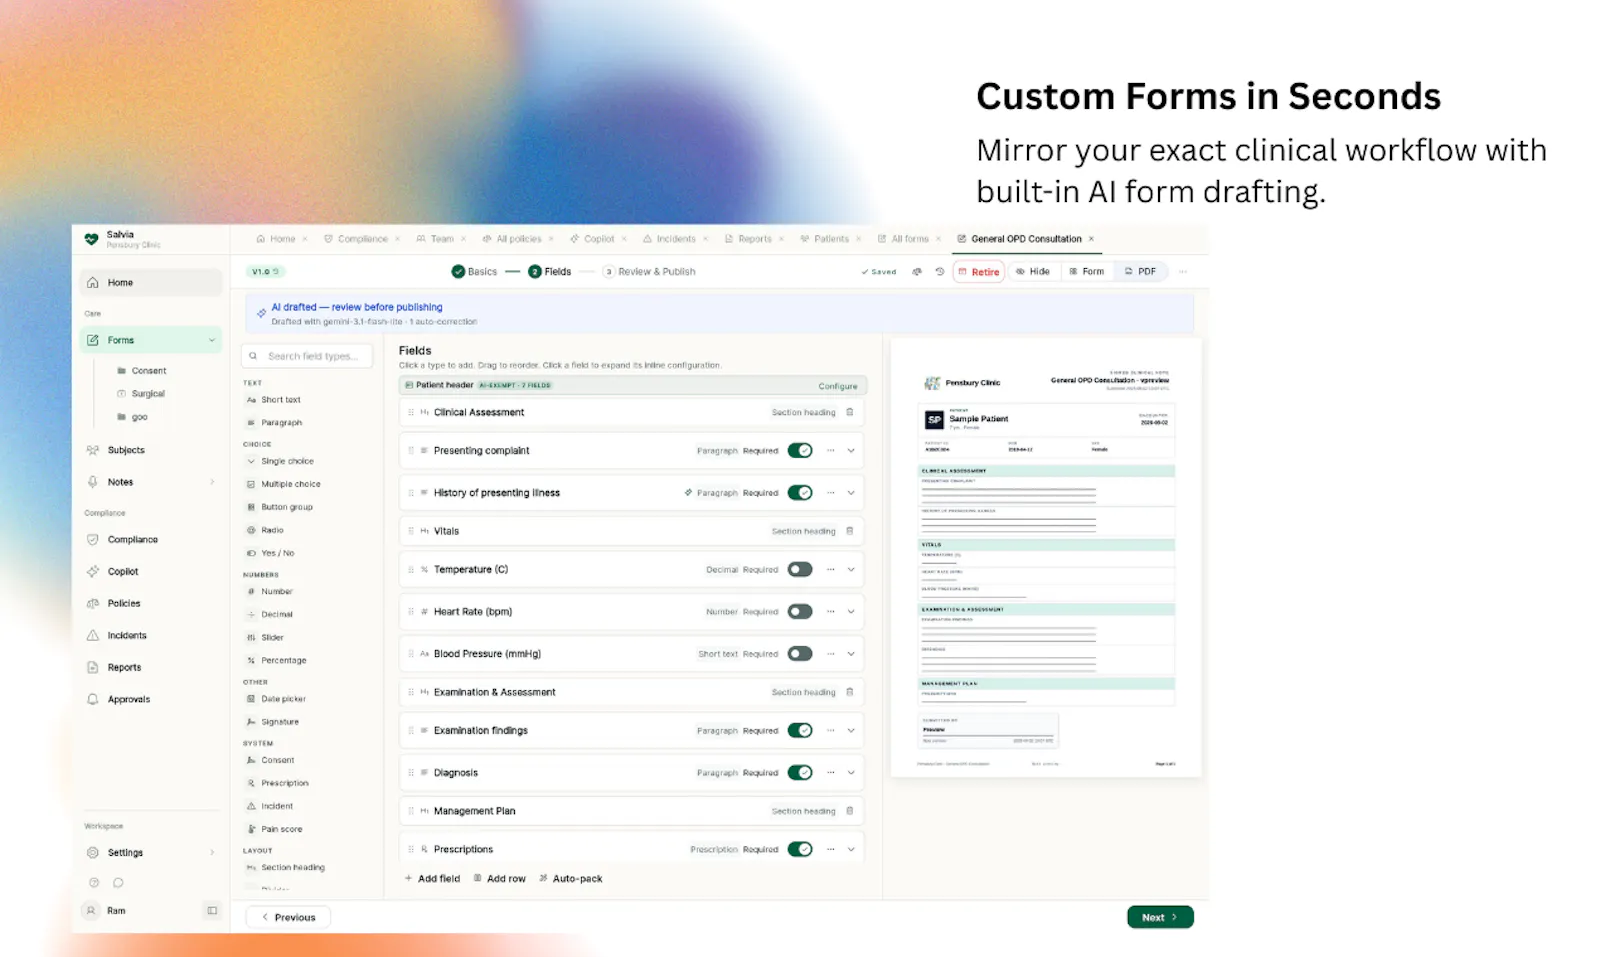Open the chat bubble icon in sidebar
The width and height of the screenshot is (1600, 957).
pos(118,883)
